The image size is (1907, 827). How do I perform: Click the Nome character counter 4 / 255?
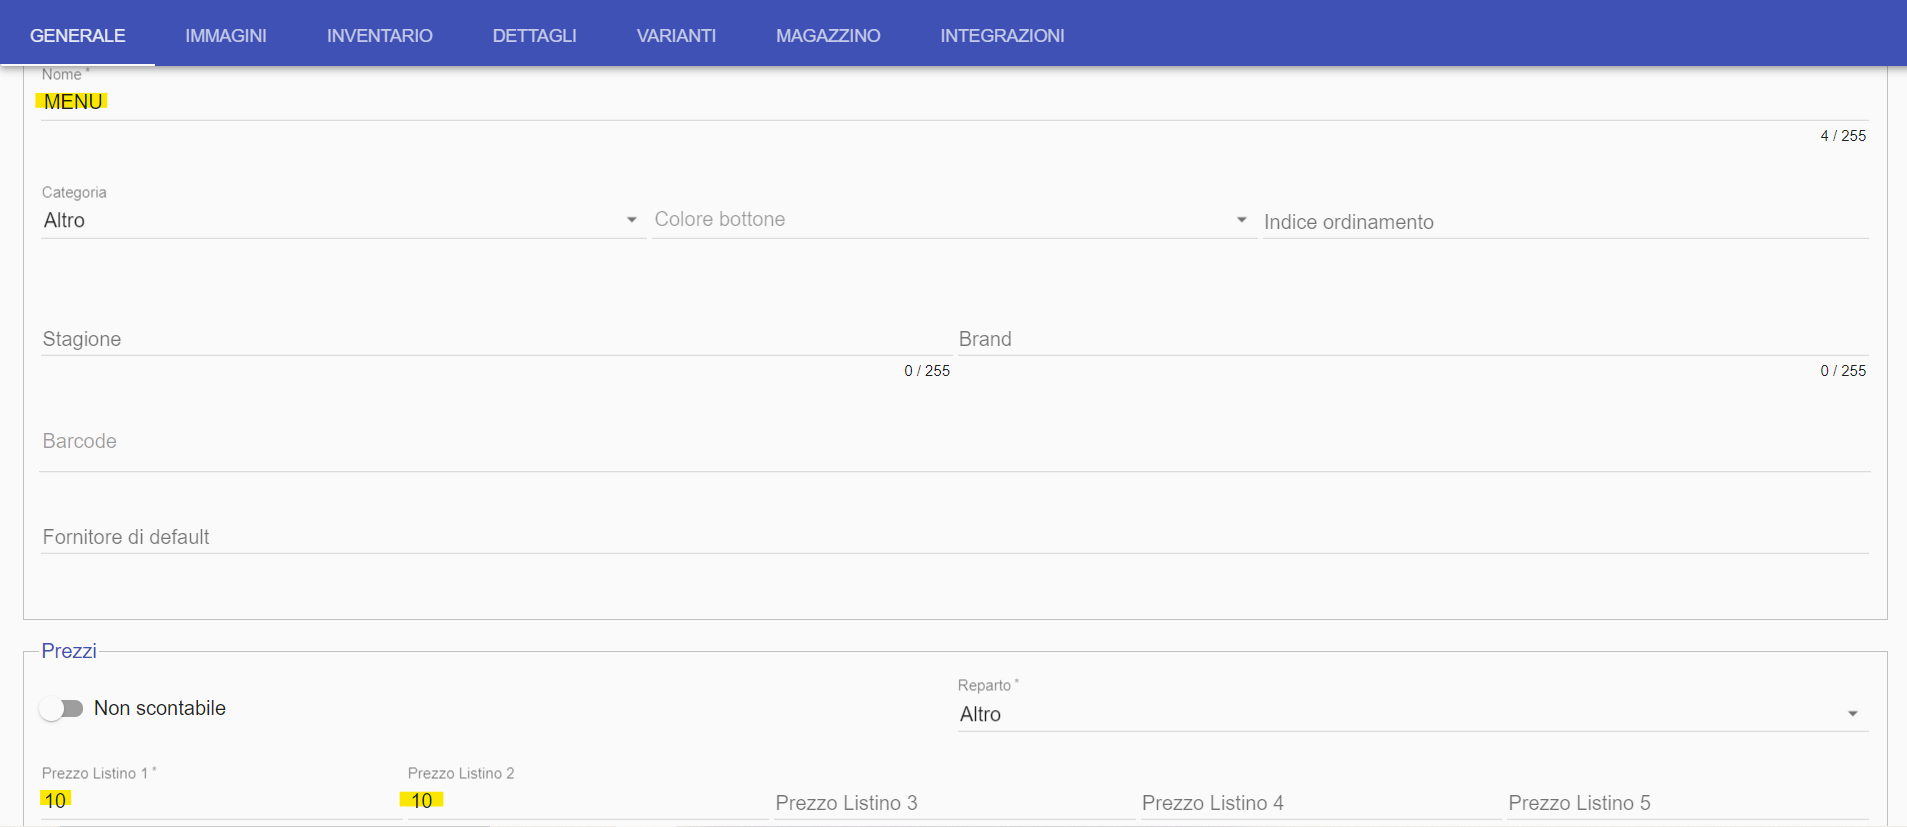coord(1843,136)
